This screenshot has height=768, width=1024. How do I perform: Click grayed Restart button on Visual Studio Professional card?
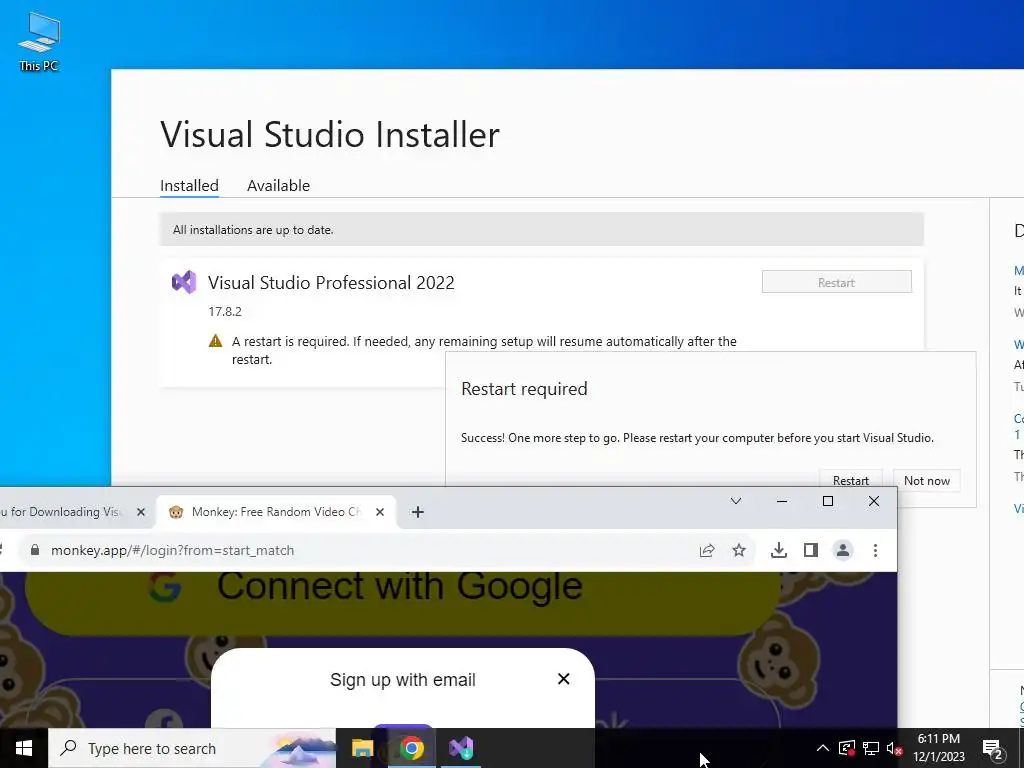coord(837,282)
